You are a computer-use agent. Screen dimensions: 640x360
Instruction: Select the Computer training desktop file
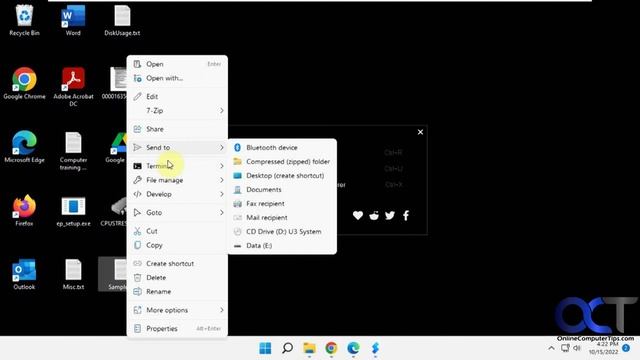coord(73,151)
